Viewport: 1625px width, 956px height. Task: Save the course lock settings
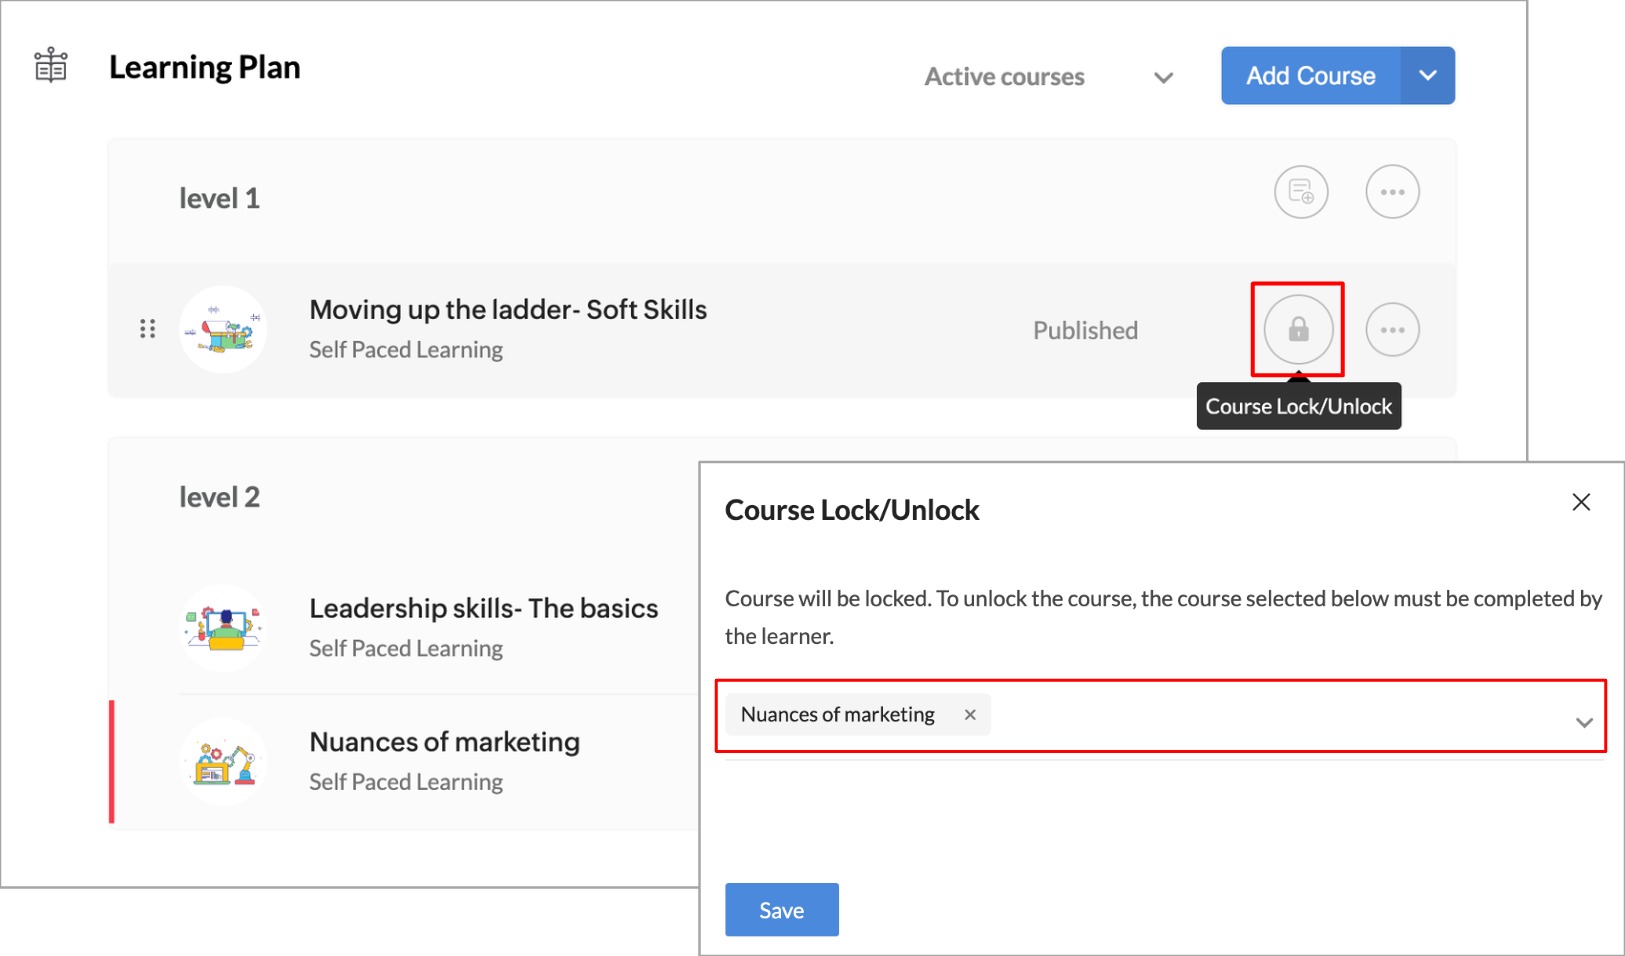click(x=781, y=910)
